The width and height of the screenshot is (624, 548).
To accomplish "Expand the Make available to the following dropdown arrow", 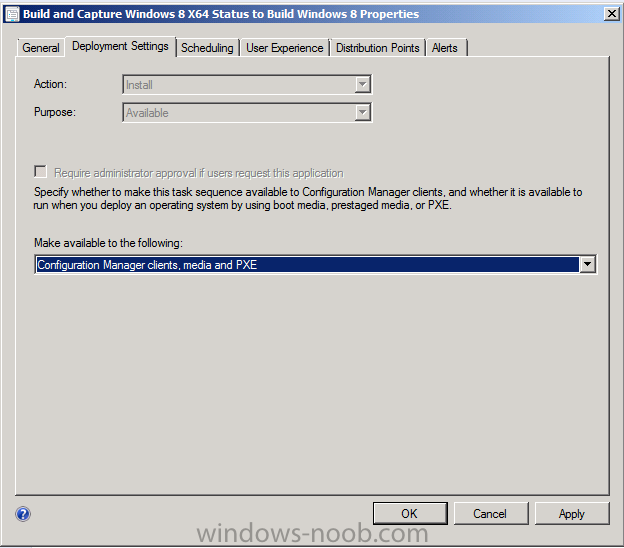I will point(588,265).
